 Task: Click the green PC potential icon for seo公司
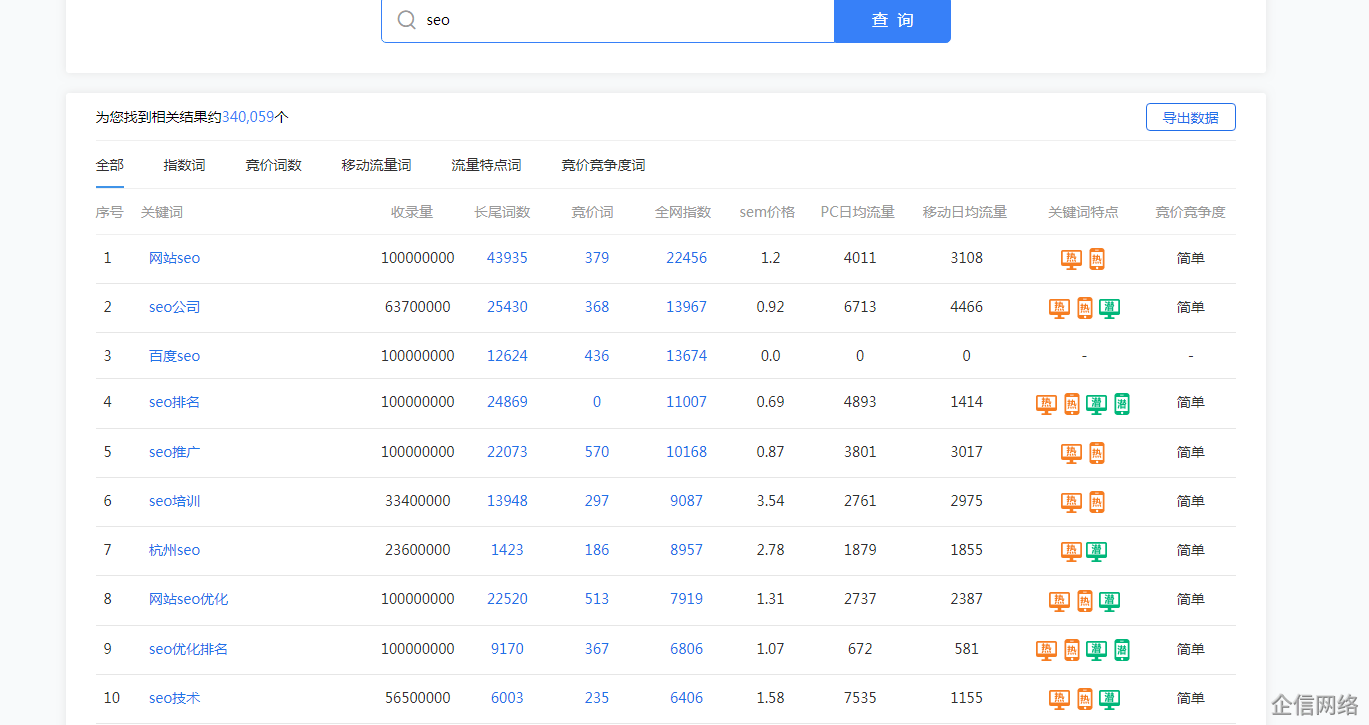(1109, 308)
